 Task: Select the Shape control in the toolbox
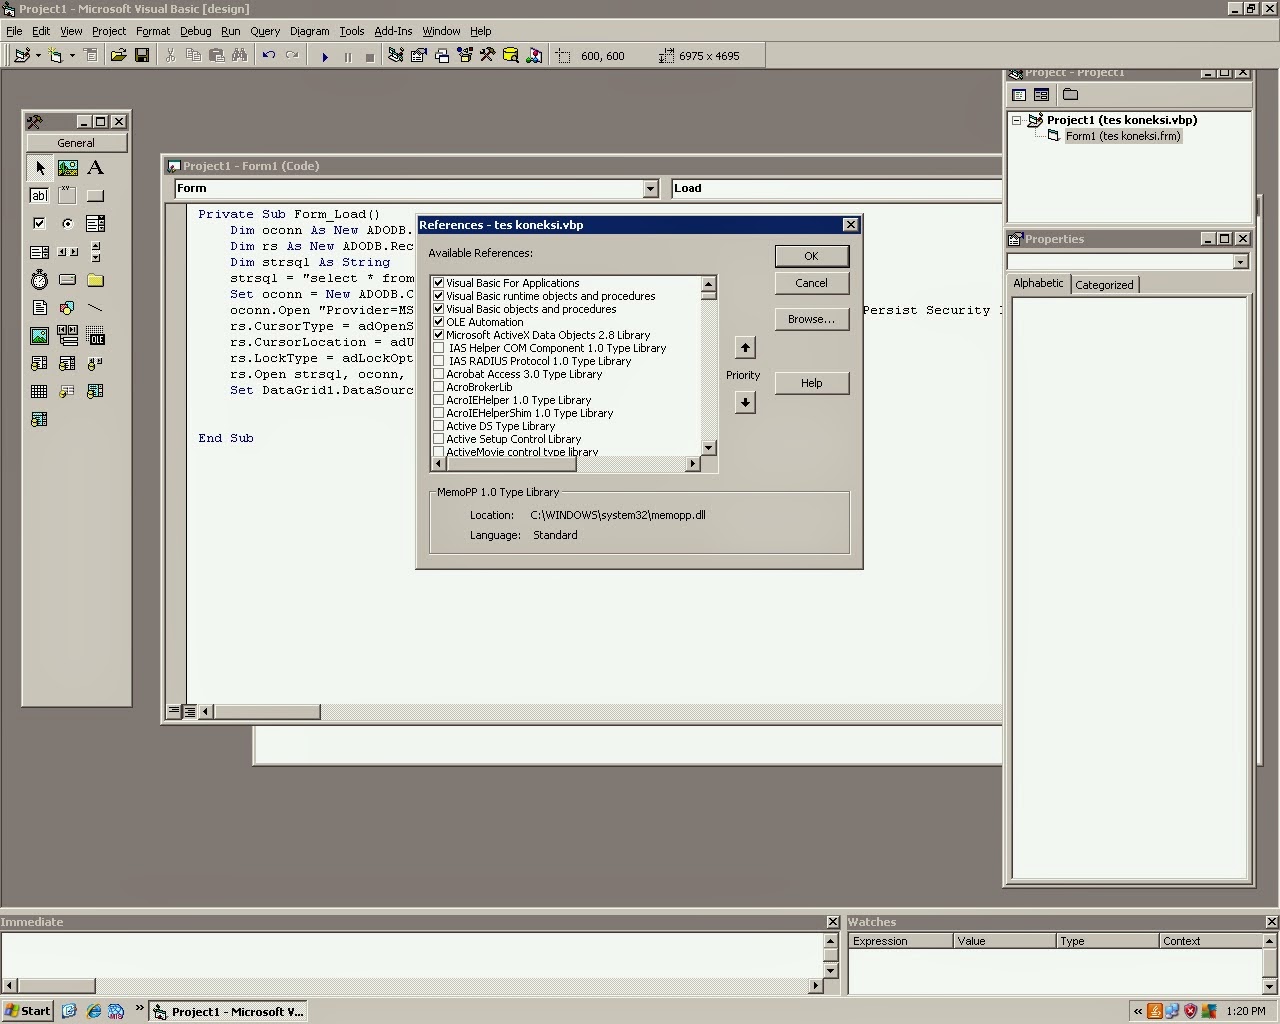[67, 308]
